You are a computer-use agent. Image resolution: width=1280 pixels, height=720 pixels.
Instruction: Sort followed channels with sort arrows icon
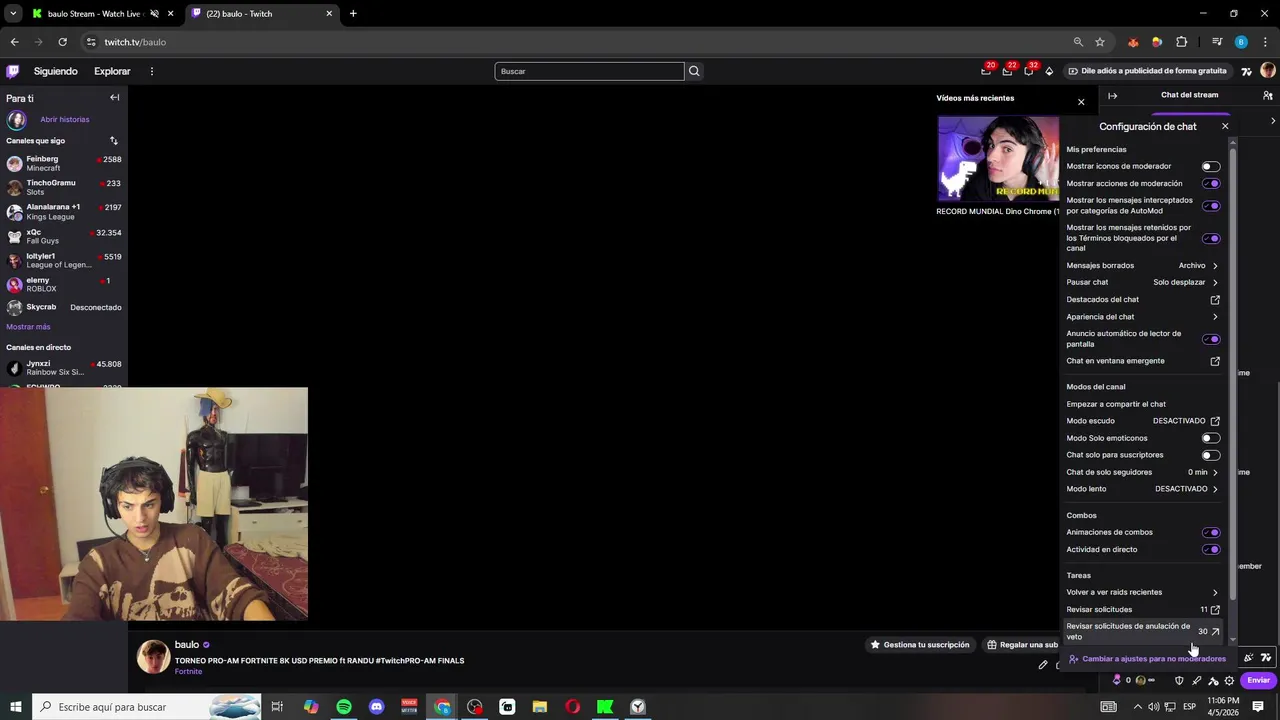pyautogui.click(x=114, y=141)
